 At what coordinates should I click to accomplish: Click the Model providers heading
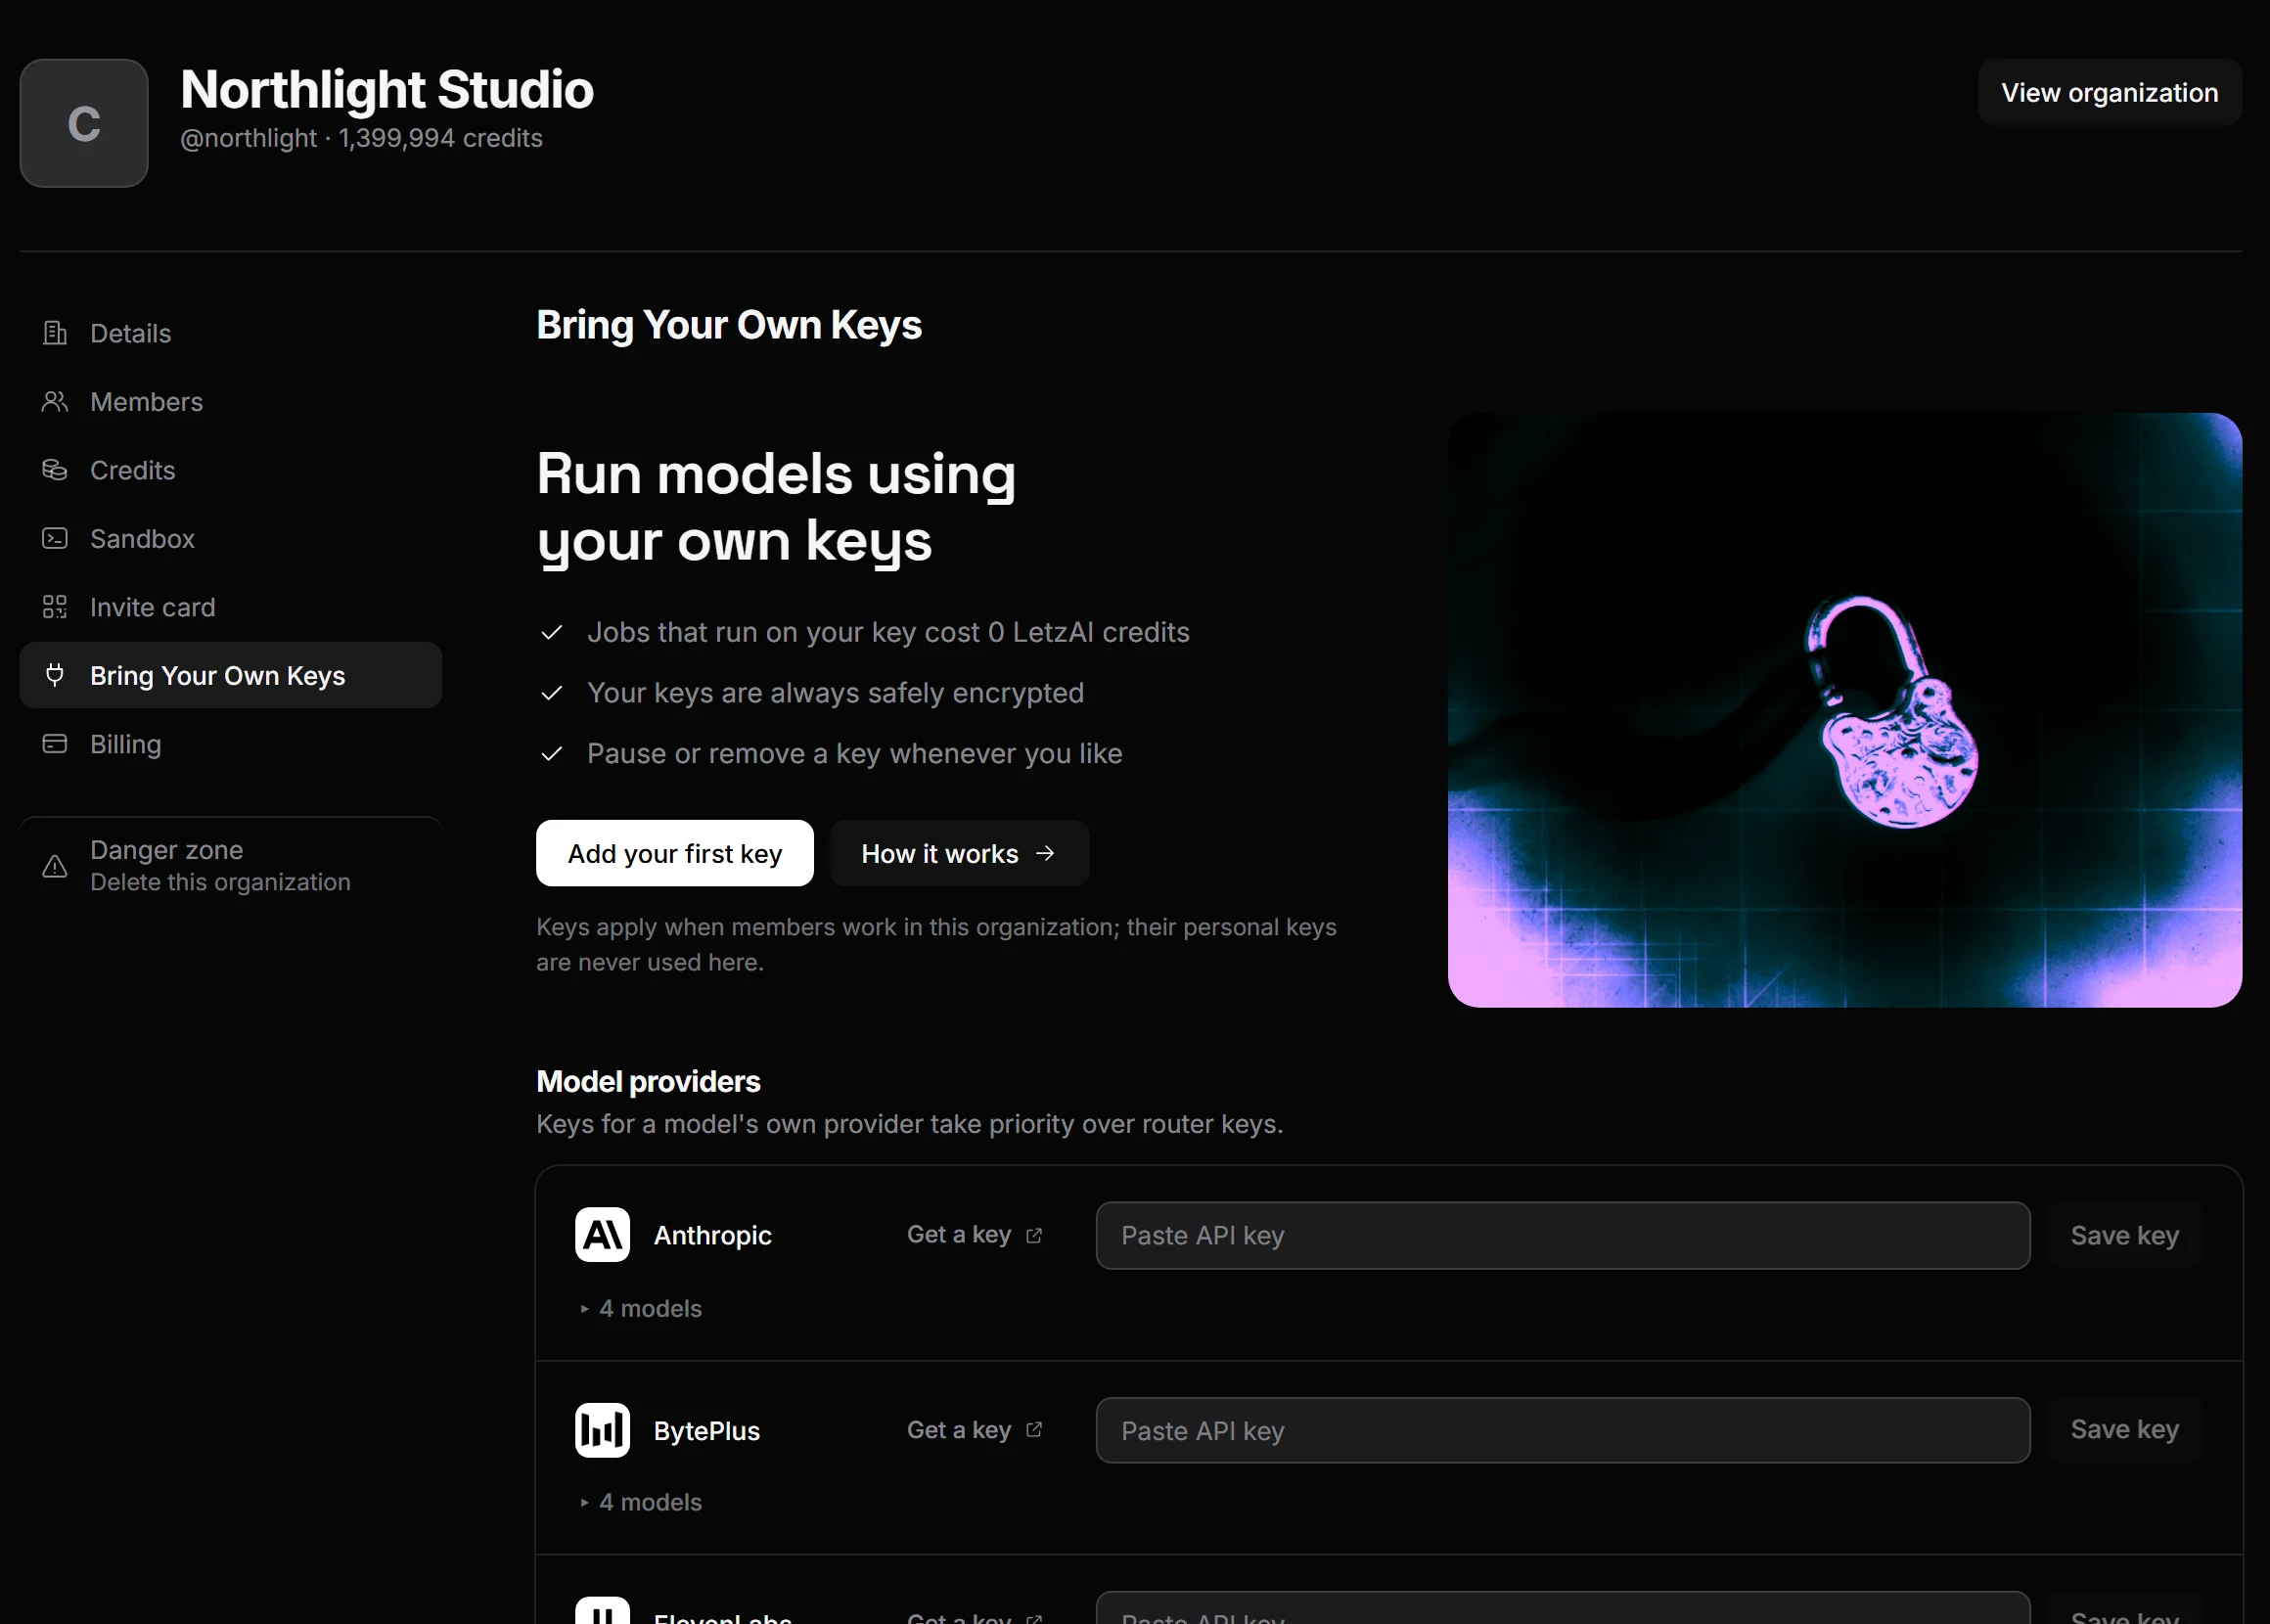(648, 1081)
